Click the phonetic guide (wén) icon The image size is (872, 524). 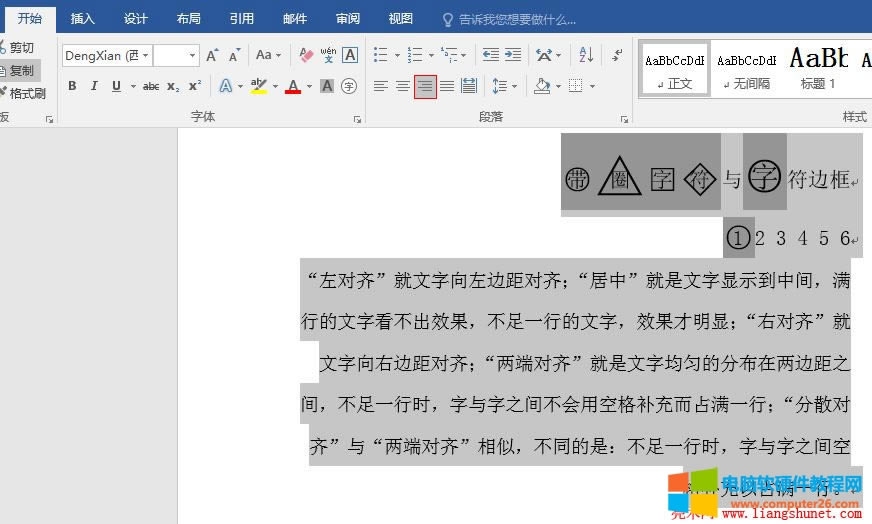(328, 55)
